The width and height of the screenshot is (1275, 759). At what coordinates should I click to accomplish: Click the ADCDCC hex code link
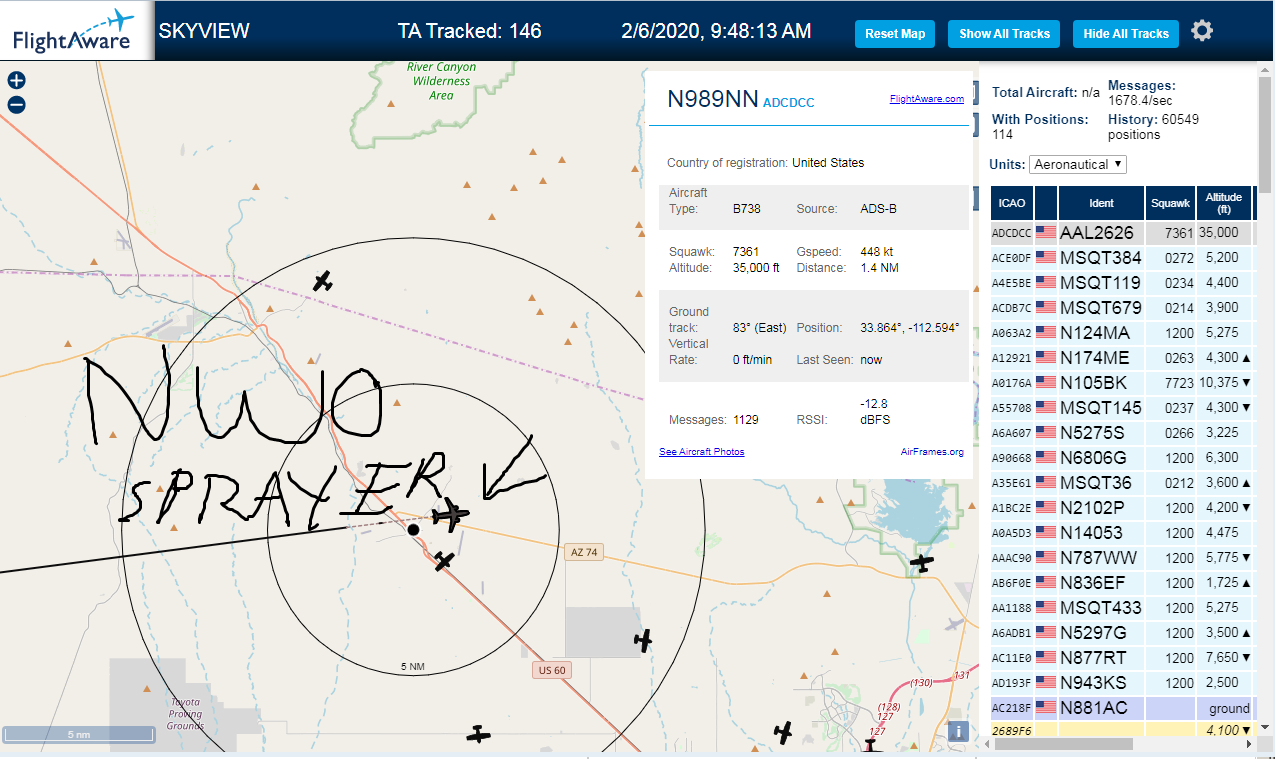(x=788, y=102)
